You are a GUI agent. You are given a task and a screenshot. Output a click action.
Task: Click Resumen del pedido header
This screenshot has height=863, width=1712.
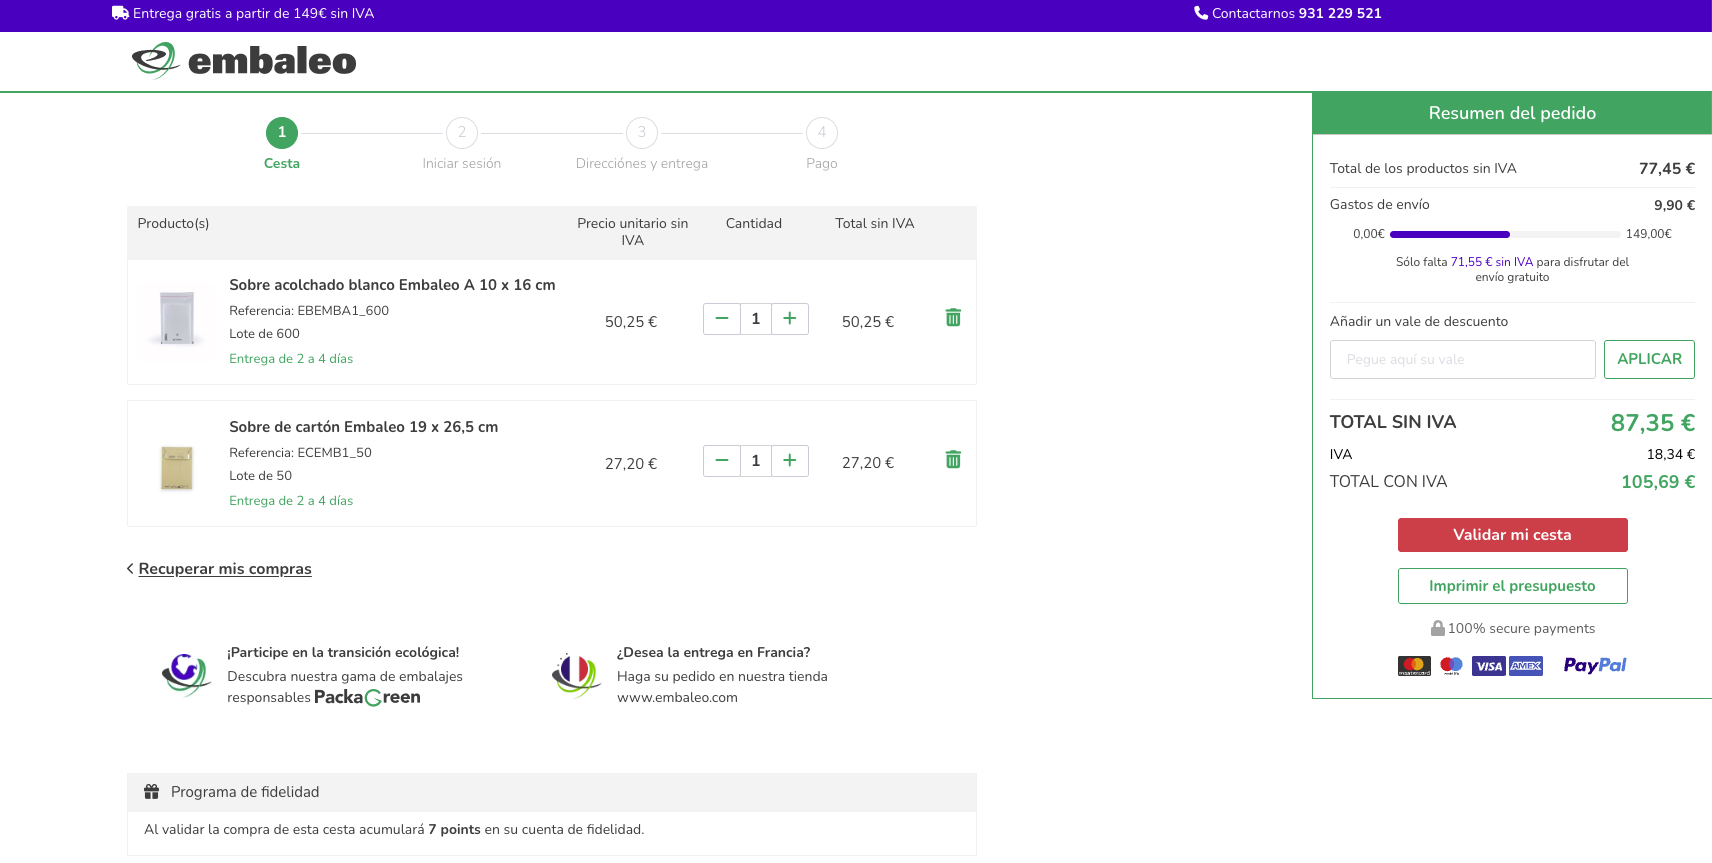1512,113
